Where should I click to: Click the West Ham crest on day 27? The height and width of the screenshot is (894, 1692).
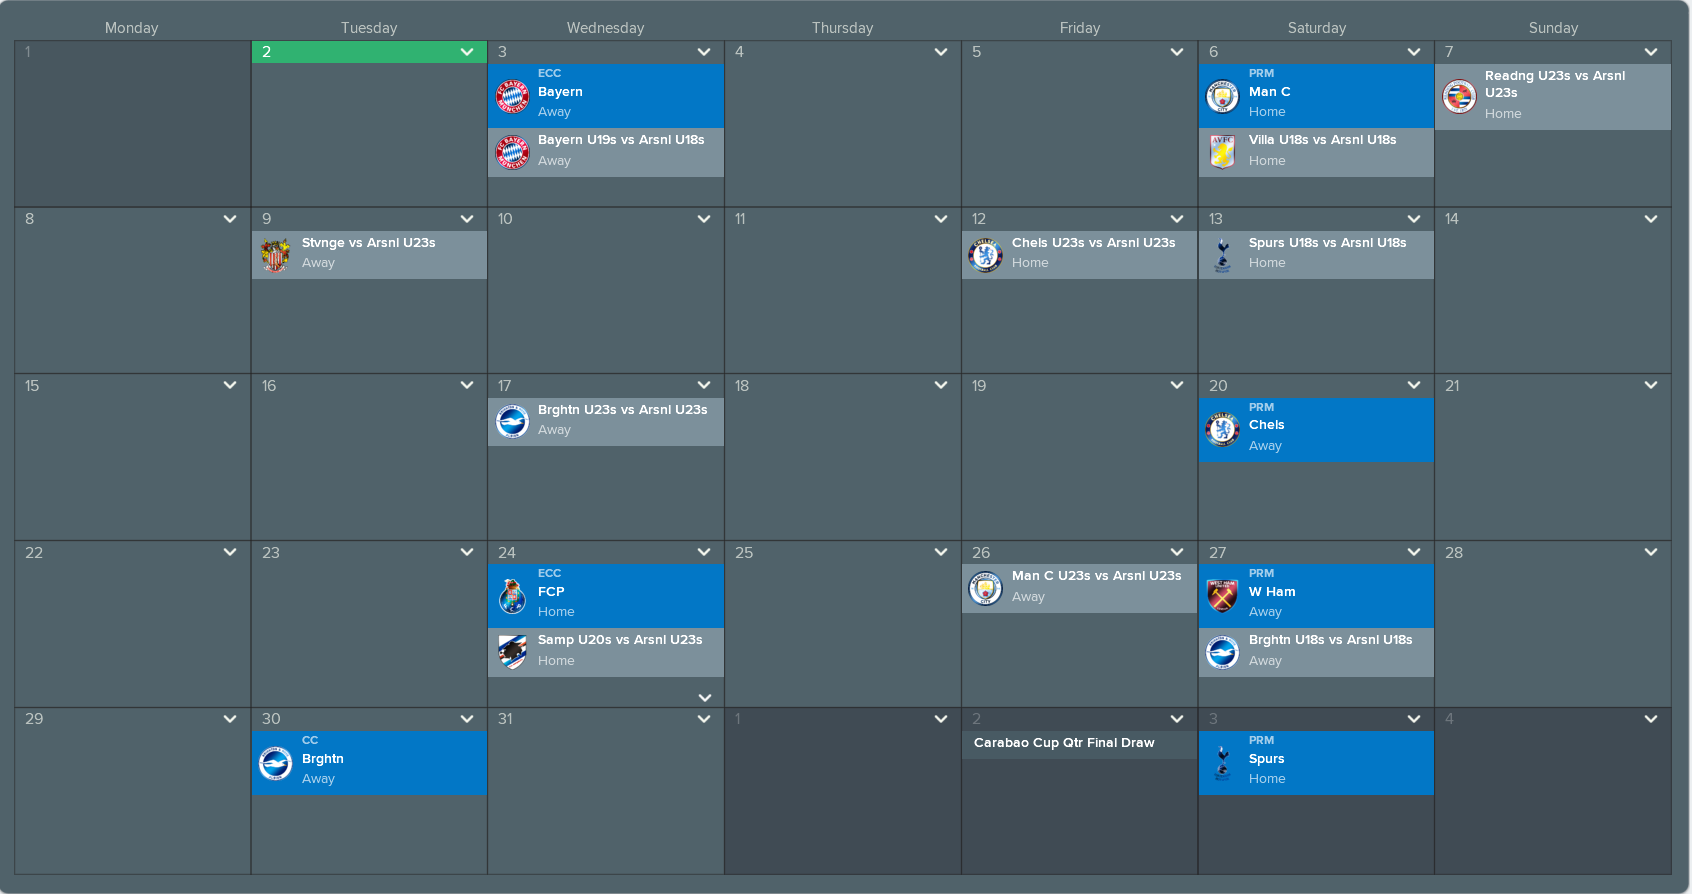[x=1222, y=596]
